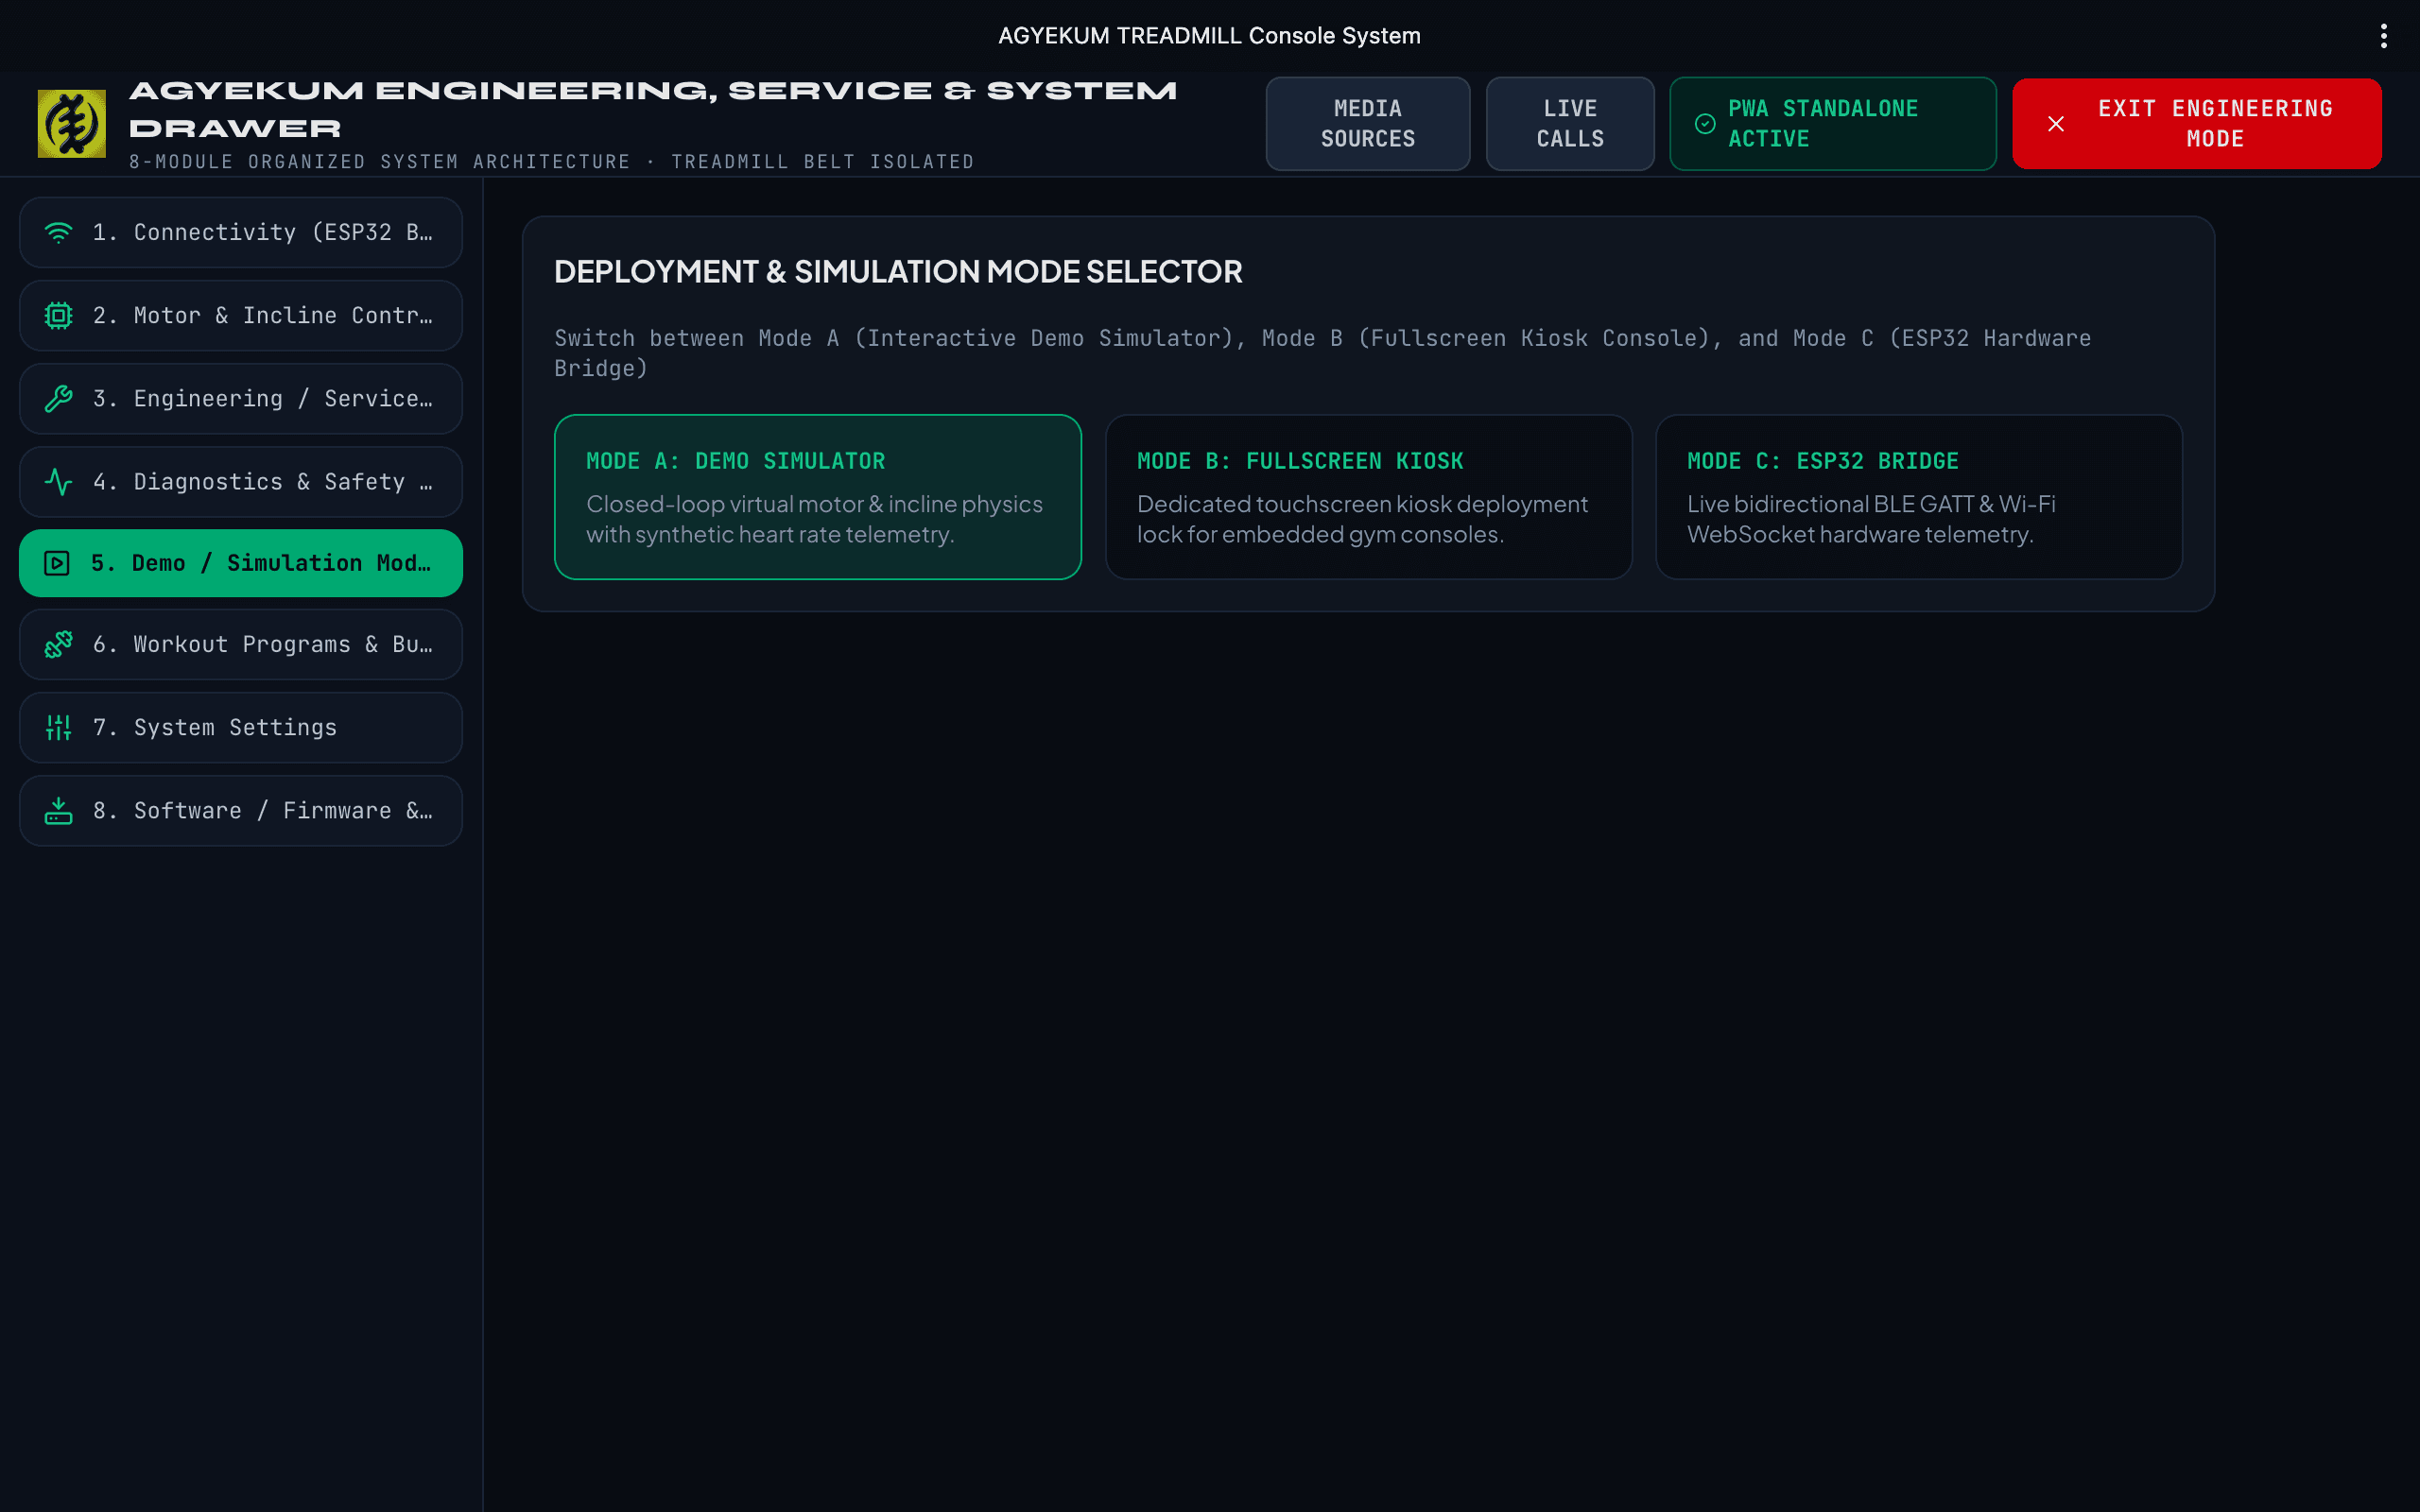Open 6. Workout Programs module
This screenshot has height=1512, width=2420.
point(241,645)
